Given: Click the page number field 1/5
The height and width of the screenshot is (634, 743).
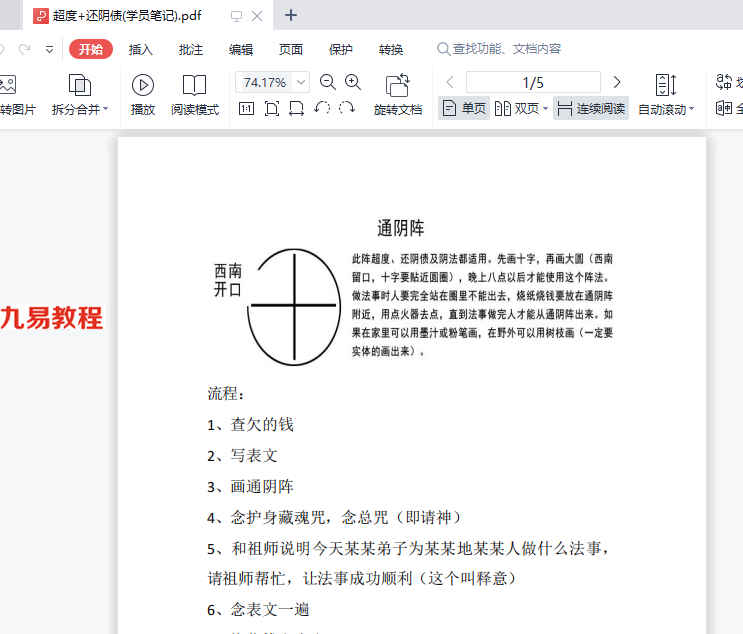Looking at the screenshot, I should point(533,82).
